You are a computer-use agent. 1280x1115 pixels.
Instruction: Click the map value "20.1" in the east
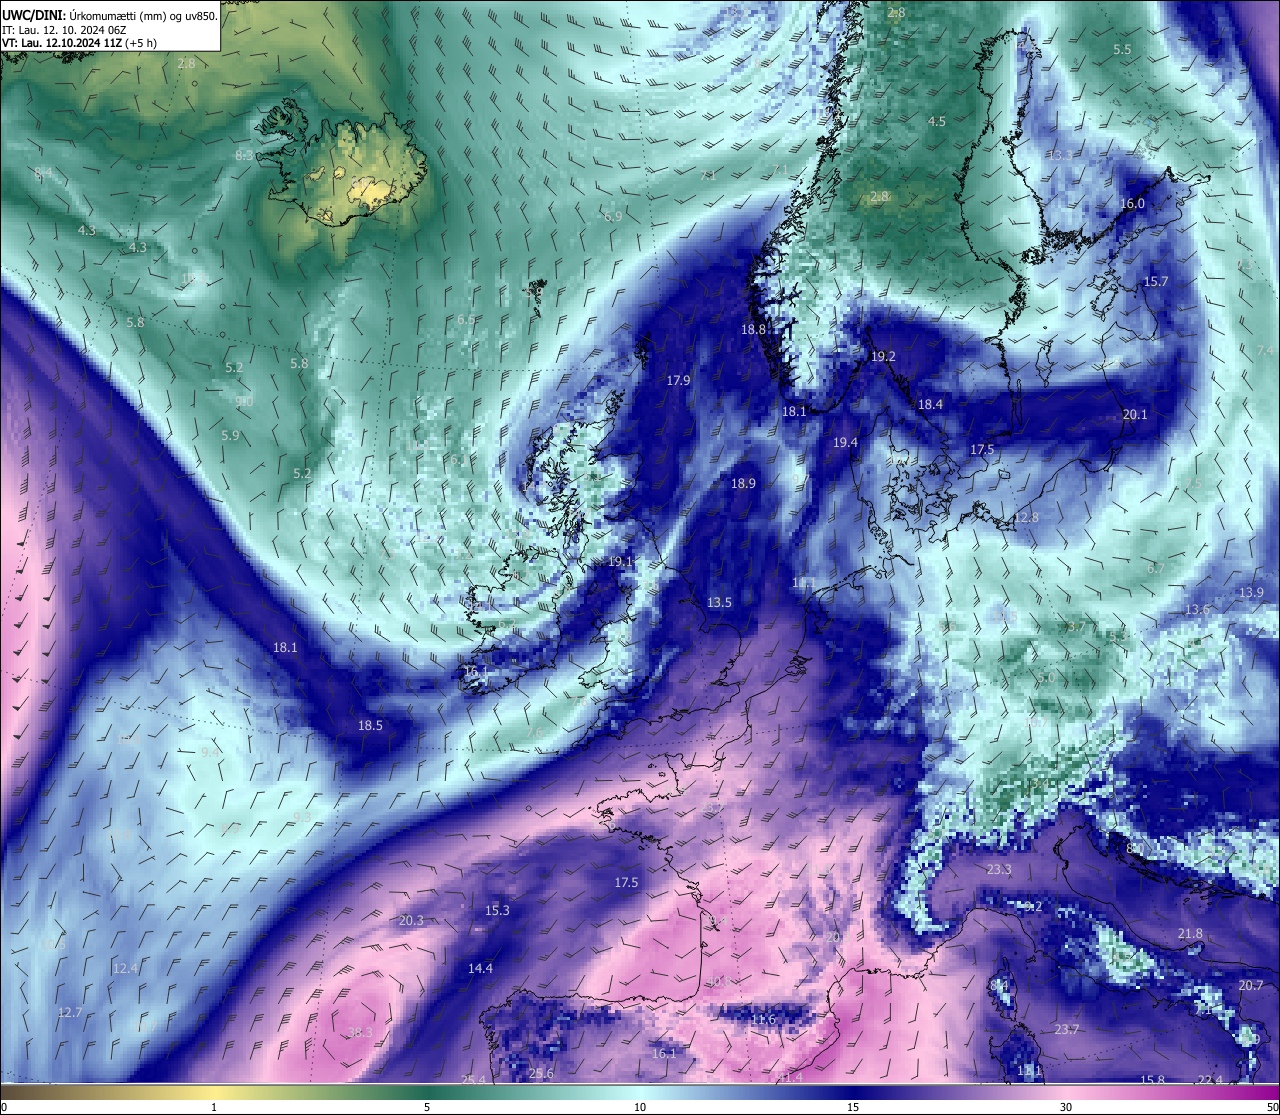[x=1135, y=414]
